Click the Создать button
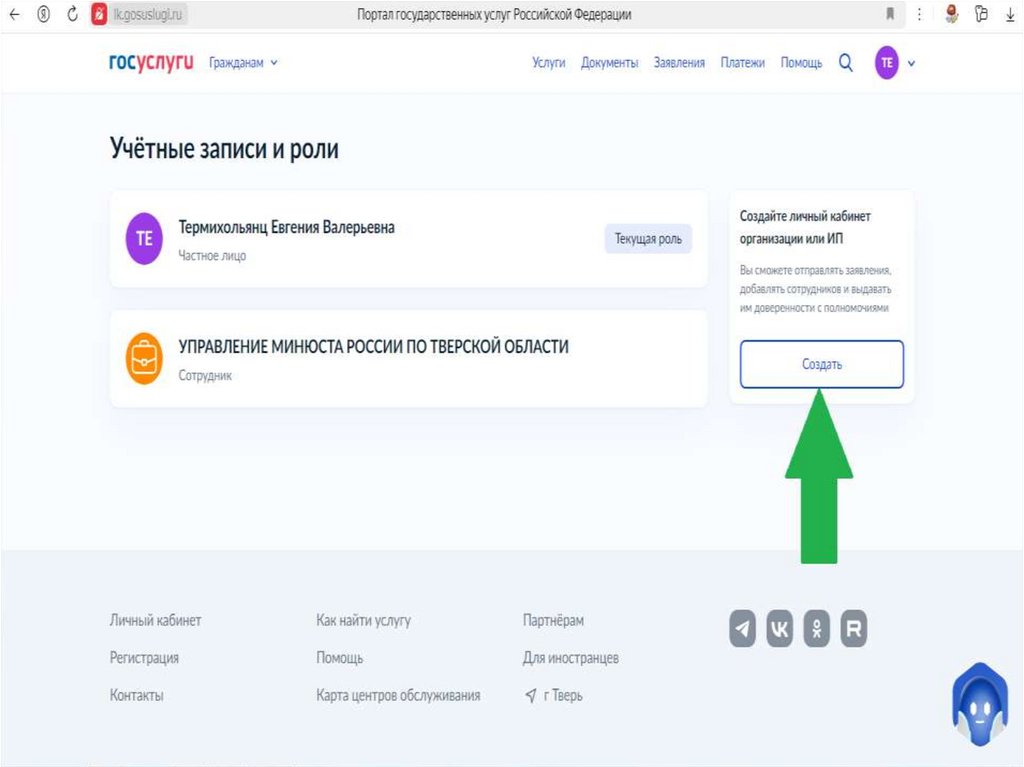 coord(822,364)
